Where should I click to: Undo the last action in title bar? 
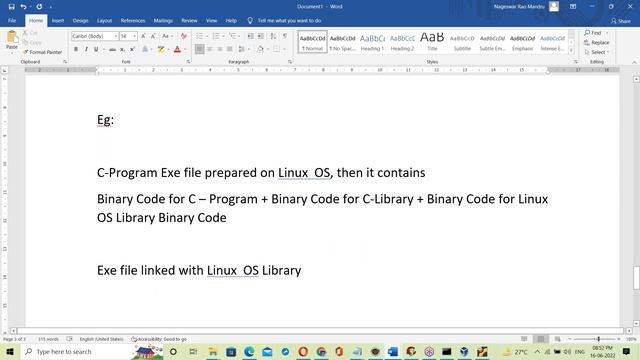pyautogui.click(x=23, y=7)
